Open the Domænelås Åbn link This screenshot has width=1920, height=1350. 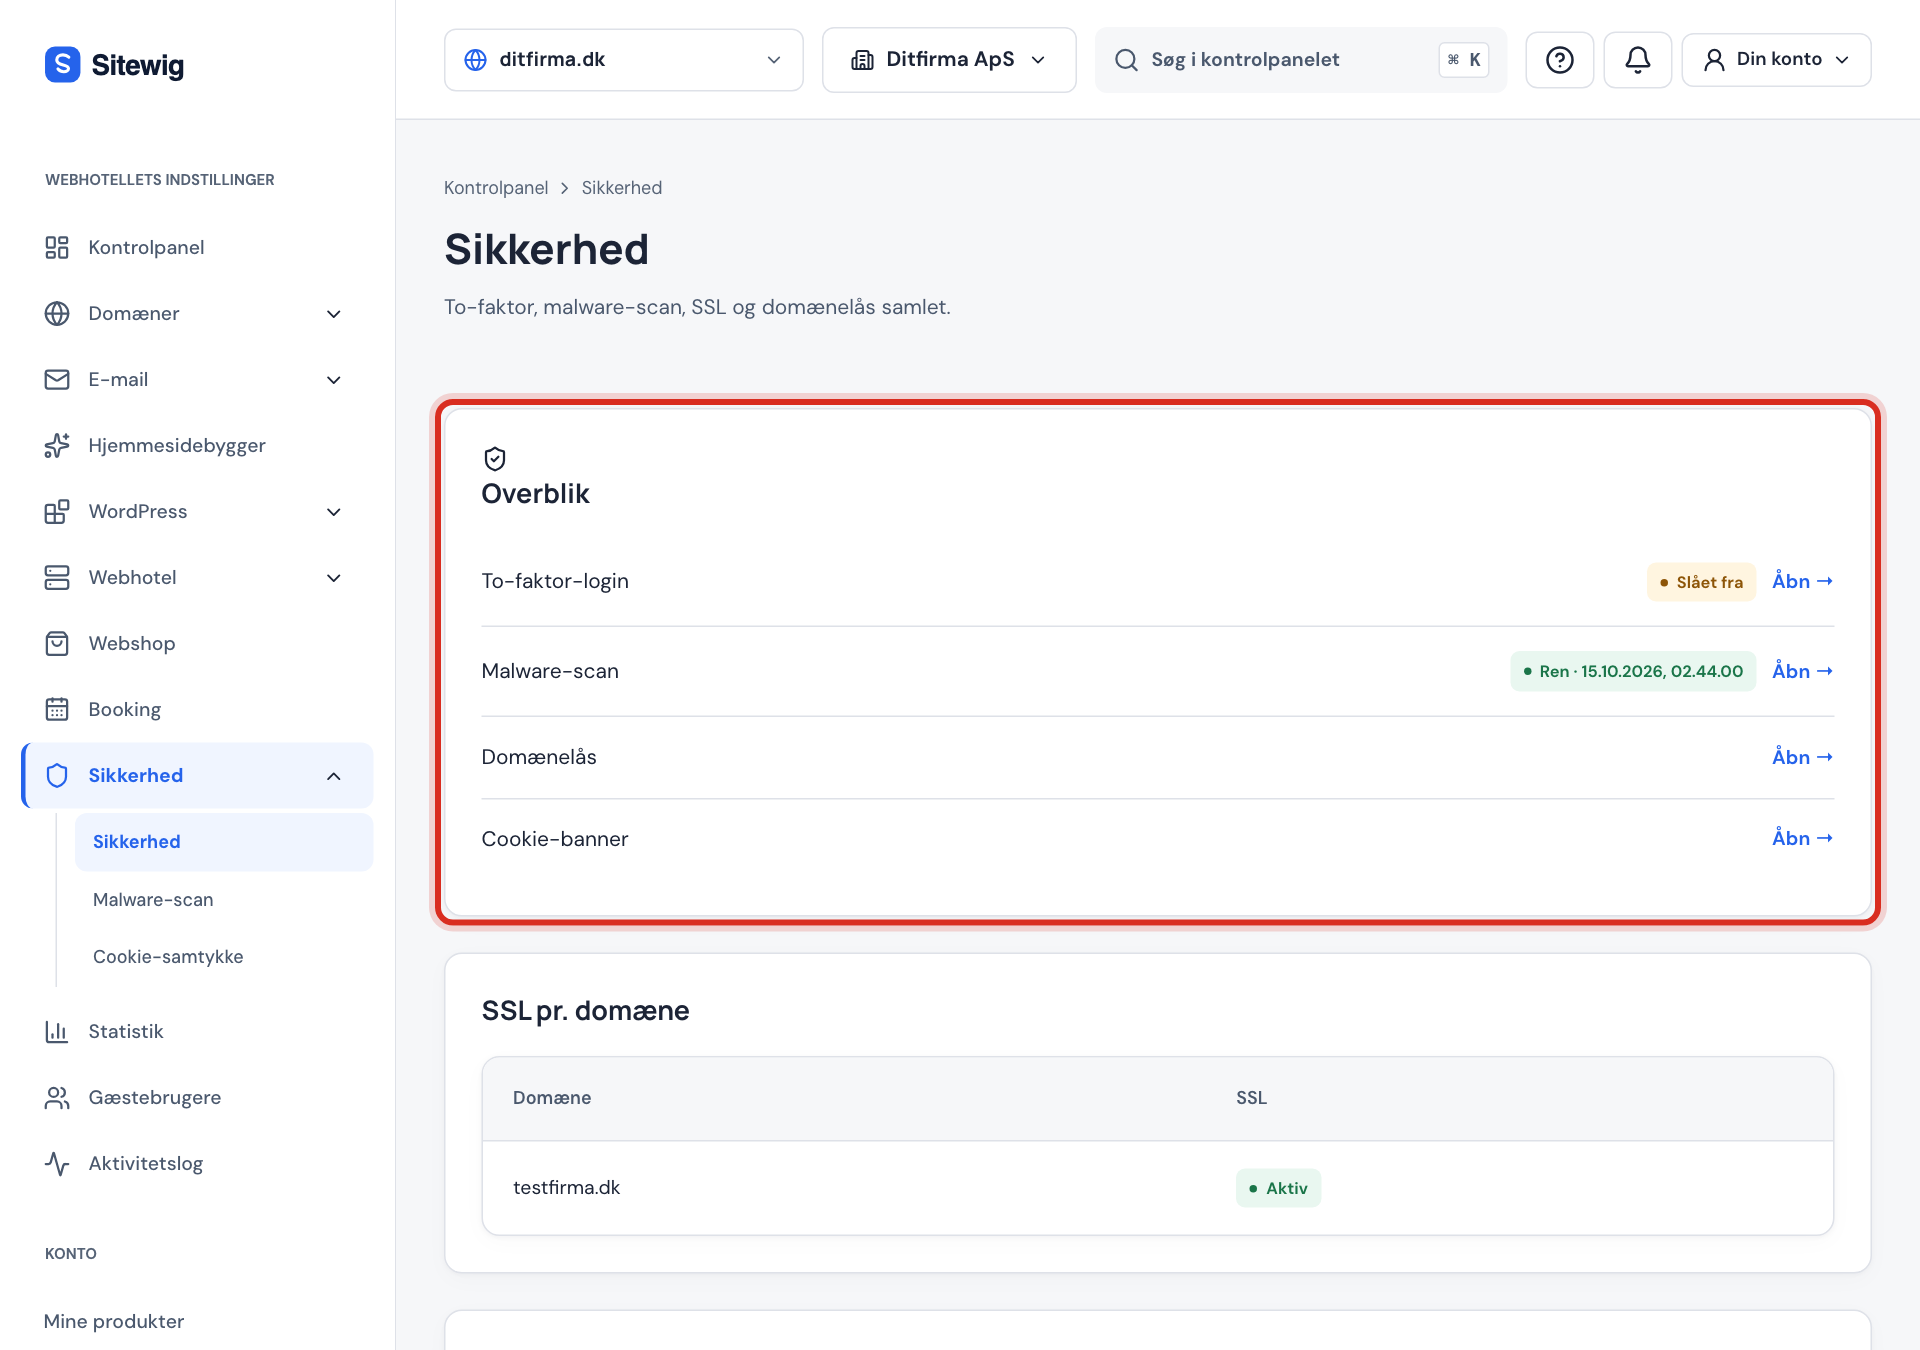click(1803, 757)
